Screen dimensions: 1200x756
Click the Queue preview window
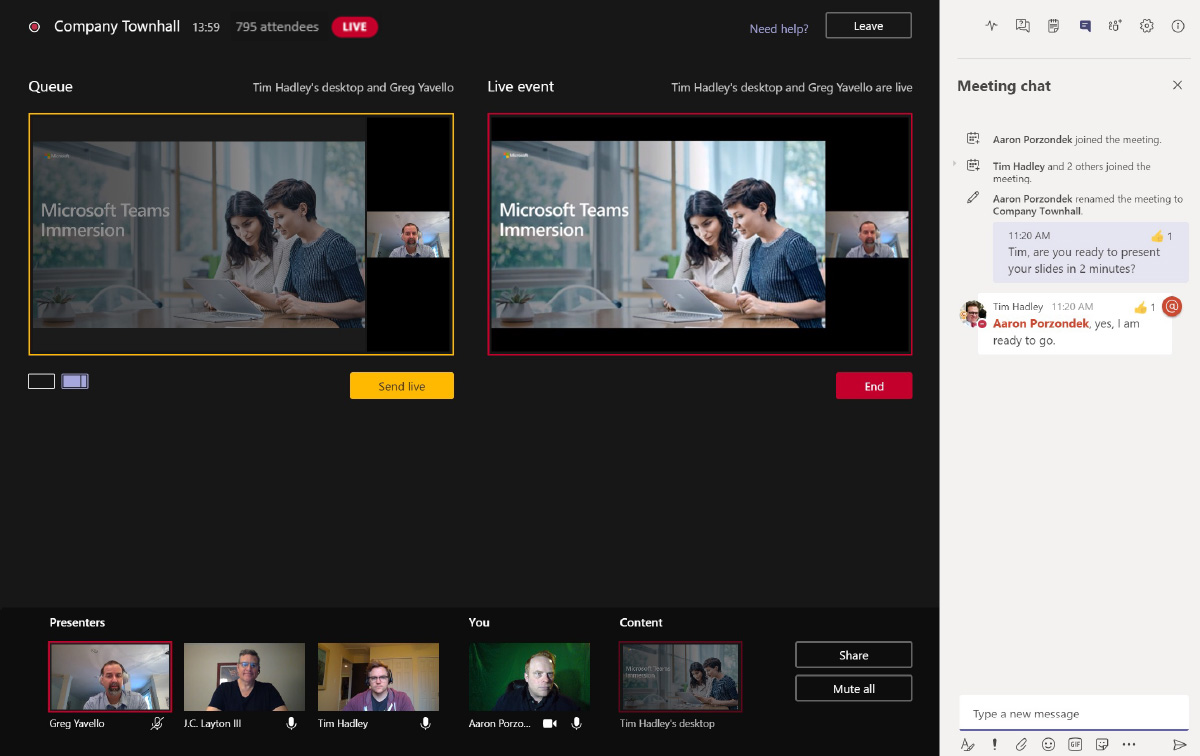[x=241, y=234]
